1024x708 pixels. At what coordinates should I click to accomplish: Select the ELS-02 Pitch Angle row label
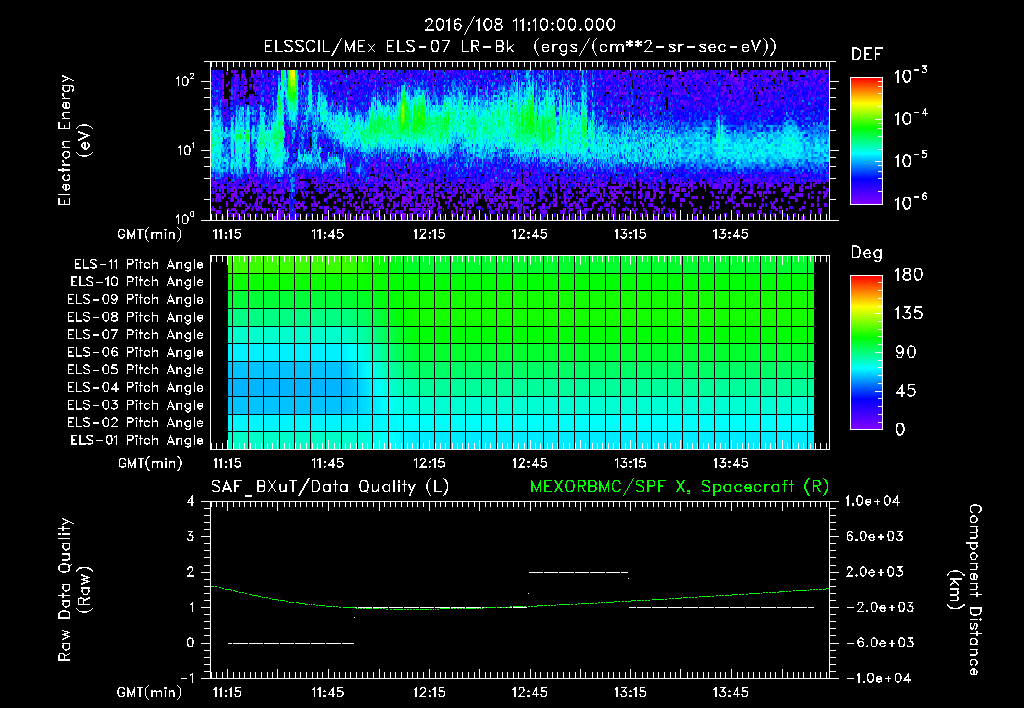click(x=135, y=423)
